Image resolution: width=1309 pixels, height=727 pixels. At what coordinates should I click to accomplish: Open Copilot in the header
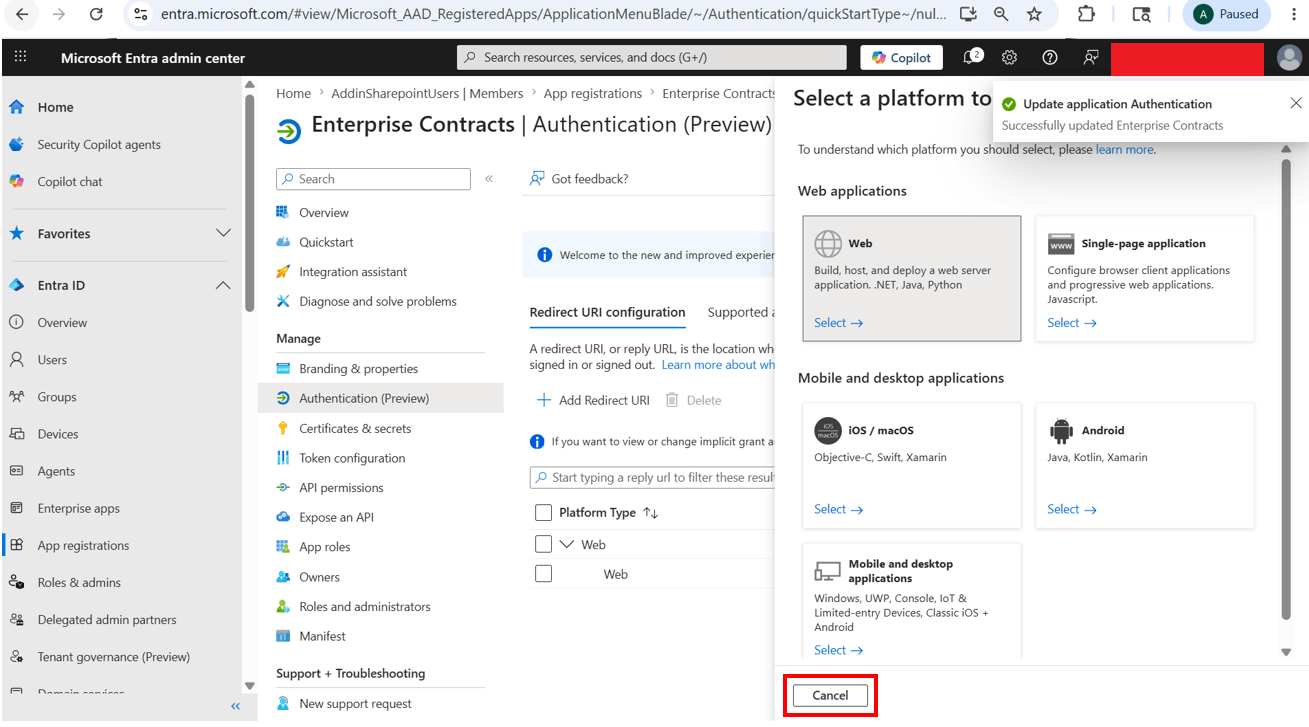902,58
